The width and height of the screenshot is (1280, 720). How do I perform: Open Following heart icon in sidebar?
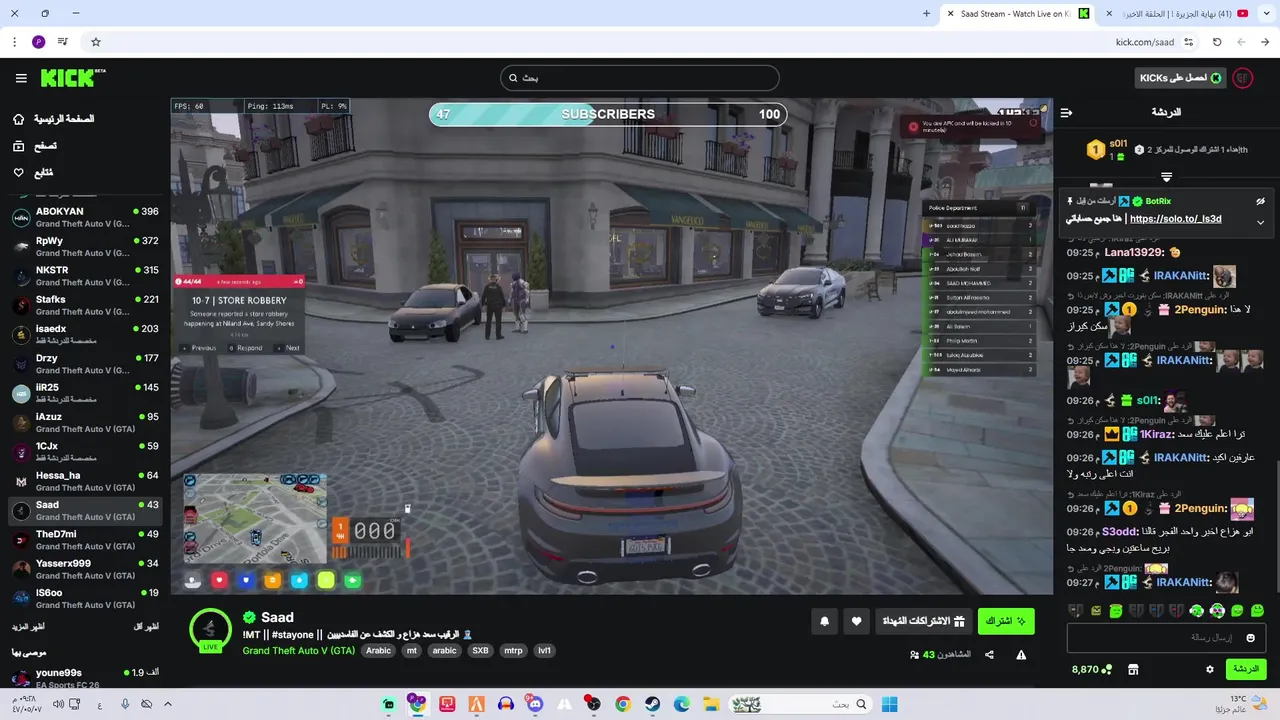(x=19, y=173)
